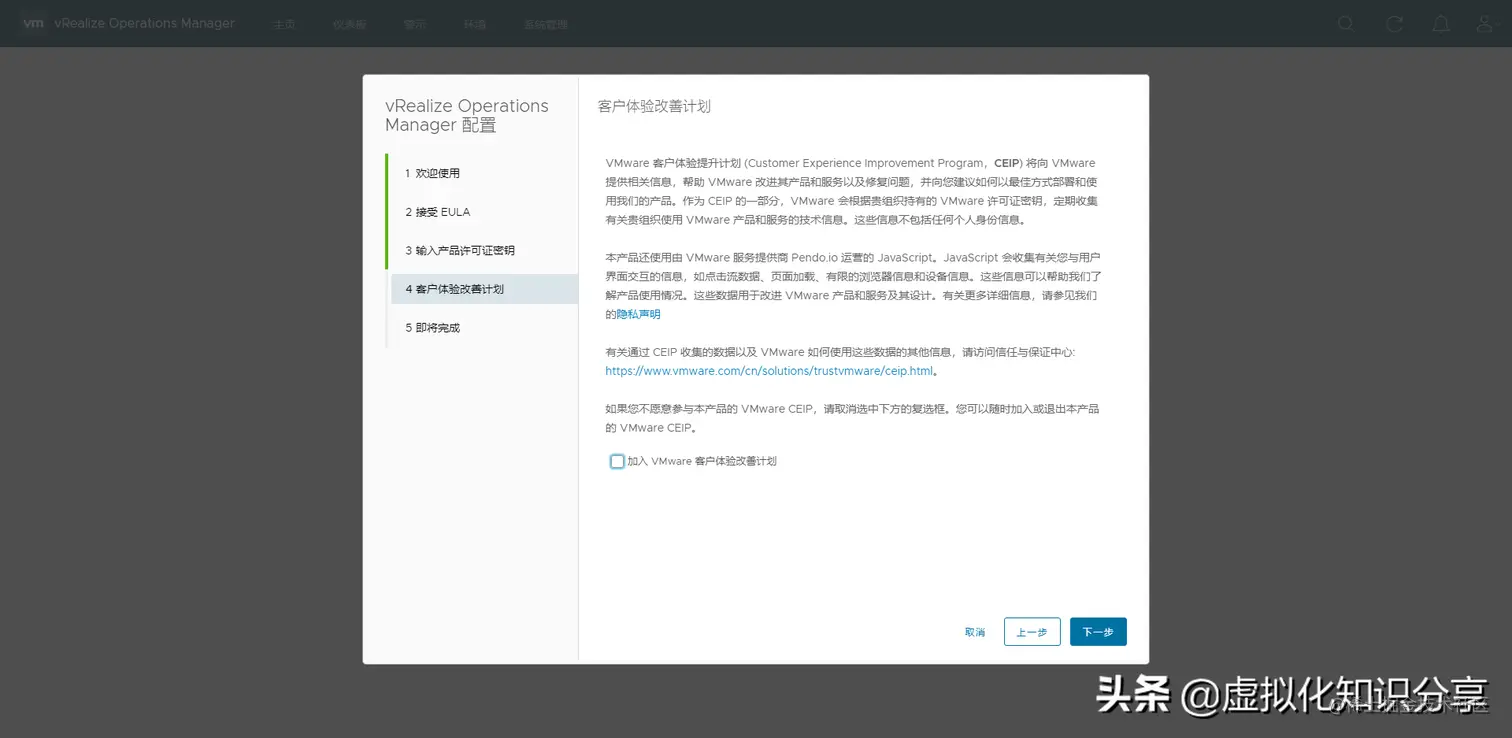The width and height of the screenshot is (1512, 738).
Task: Open the 系统管理 menu item
Action: [545, 23]
